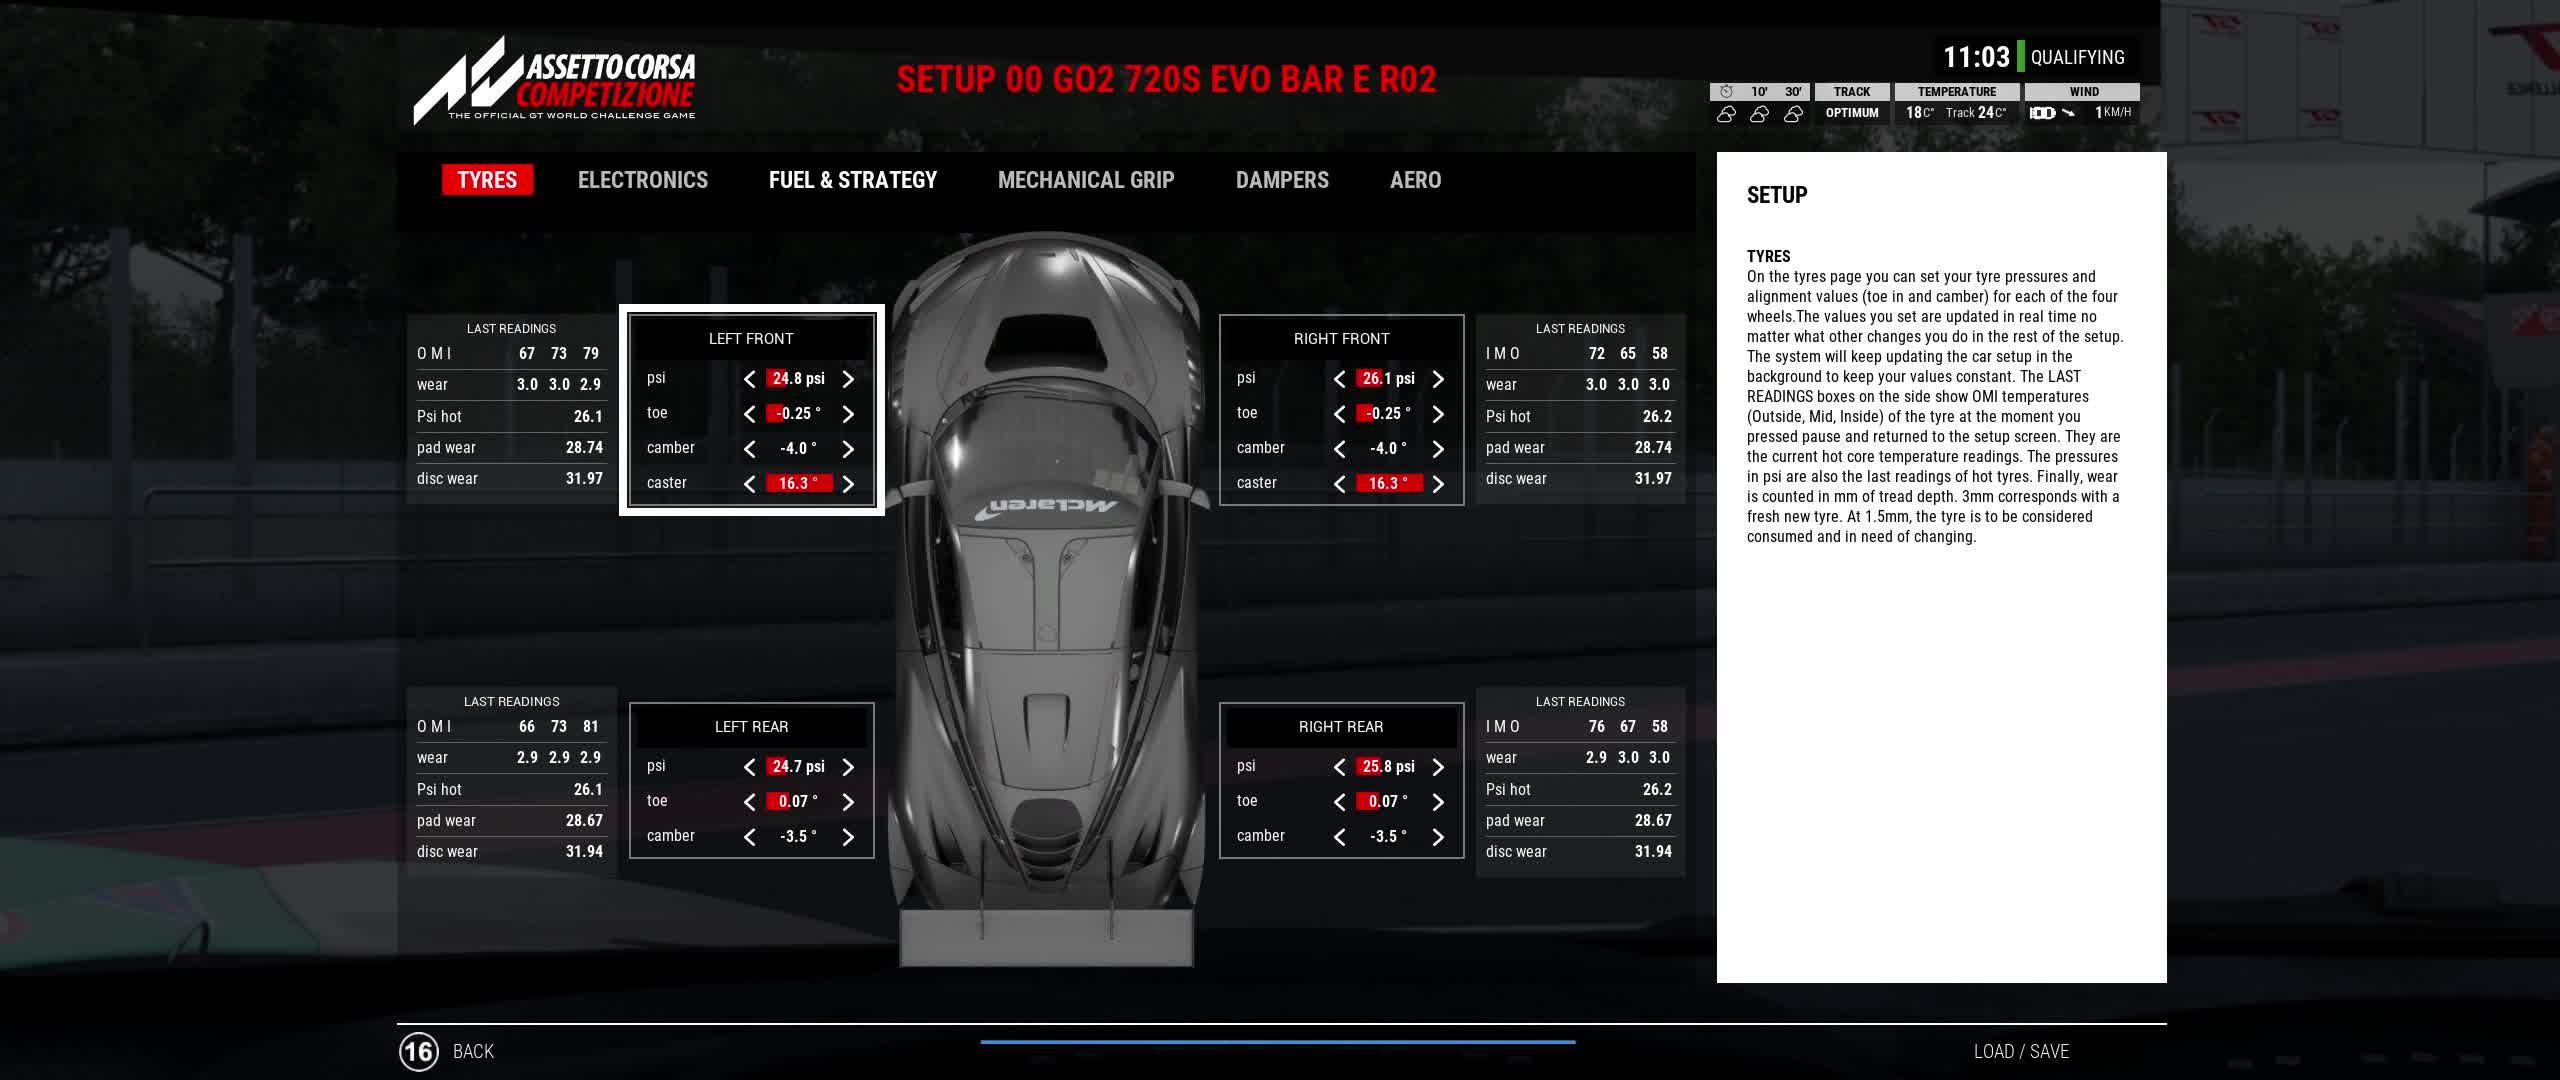Viewport: 2560px width, 1080px height.
Task: Increase Left Rear toe value
Action: [x=848, y=802]
